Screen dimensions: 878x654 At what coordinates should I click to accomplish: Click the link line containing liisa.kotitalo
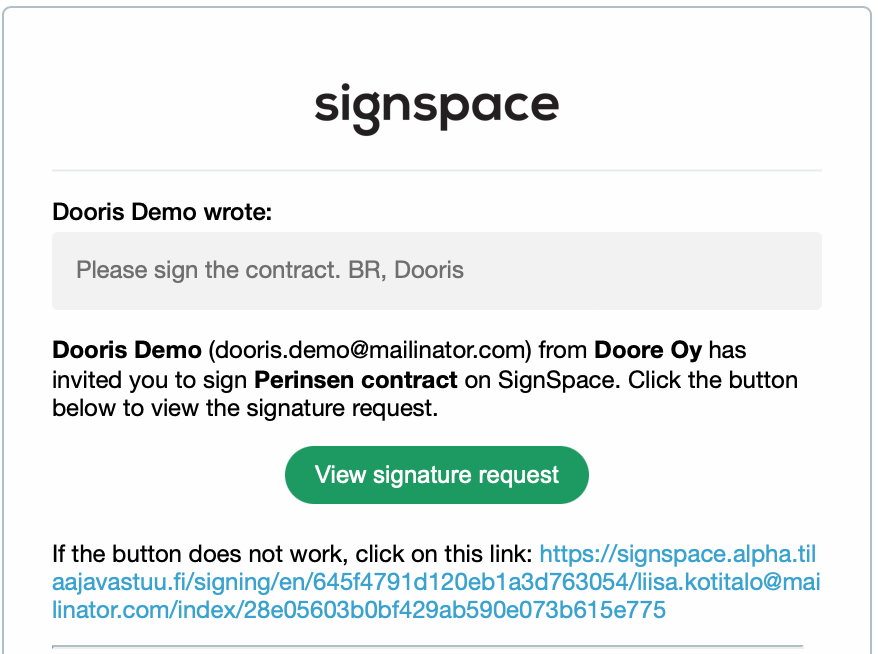click(x=436, y=582)
